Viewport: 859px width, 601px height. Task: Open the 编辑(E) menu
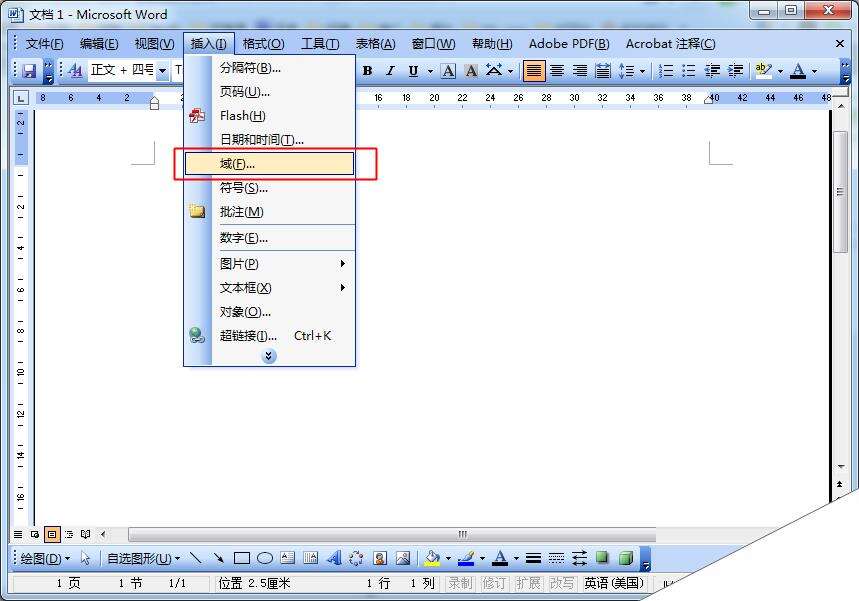(x=99, y=44)
